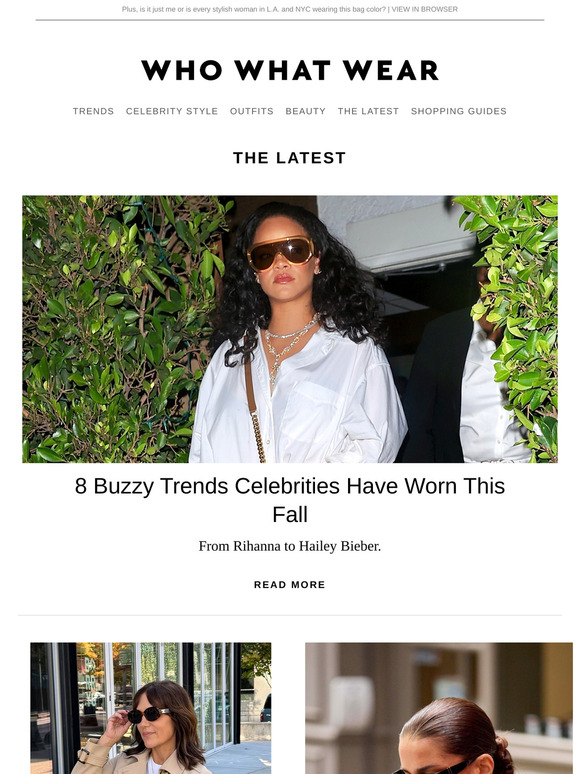This screenshot has width=580, height=774.
Task: Open SHOPPING GUIDES from the navigation
Action: tap(459, 111)
